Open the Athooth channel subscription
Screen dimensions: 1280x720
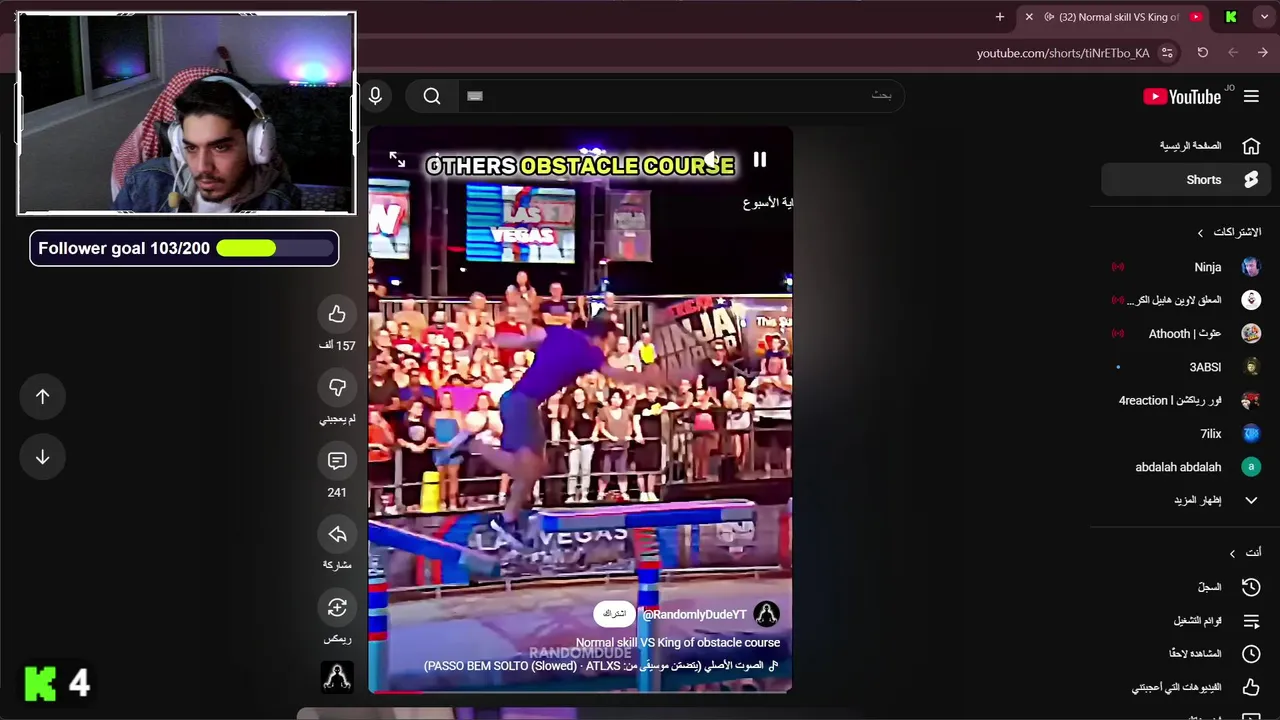(1185, 334)
